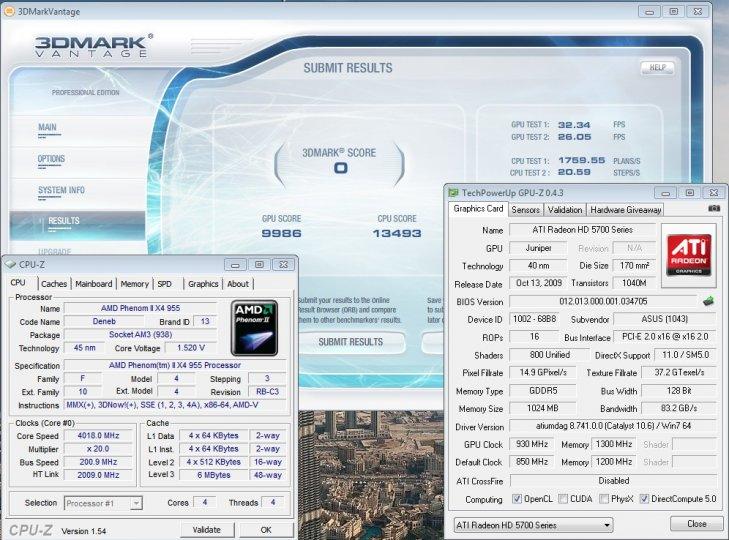Click the Validate button in CPU-Z
The image size is (729, 540).
pyautogui.click(x=207, y=529)
